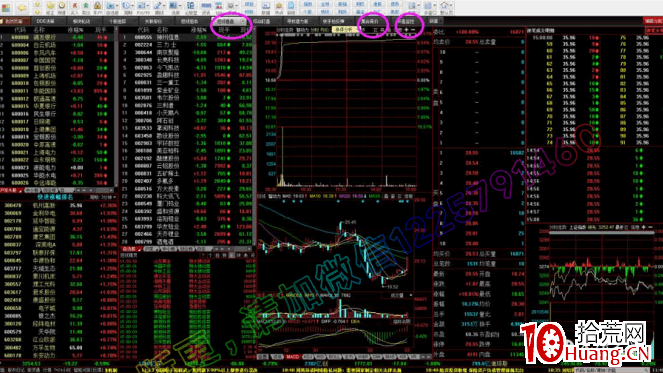Click the down arrow toolbar icon
Viewport: 663px width, 373px height.
coord(37,12)
